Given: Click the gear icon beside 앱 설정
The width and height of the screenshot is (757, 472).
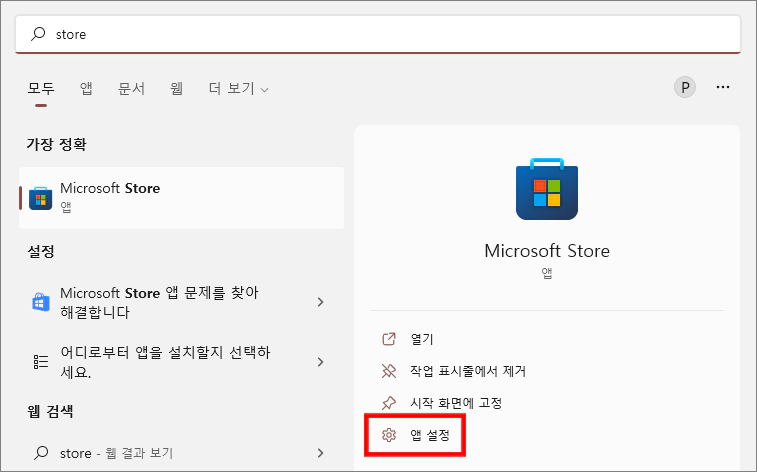Looking at the screenshot, I should (389, 435).
